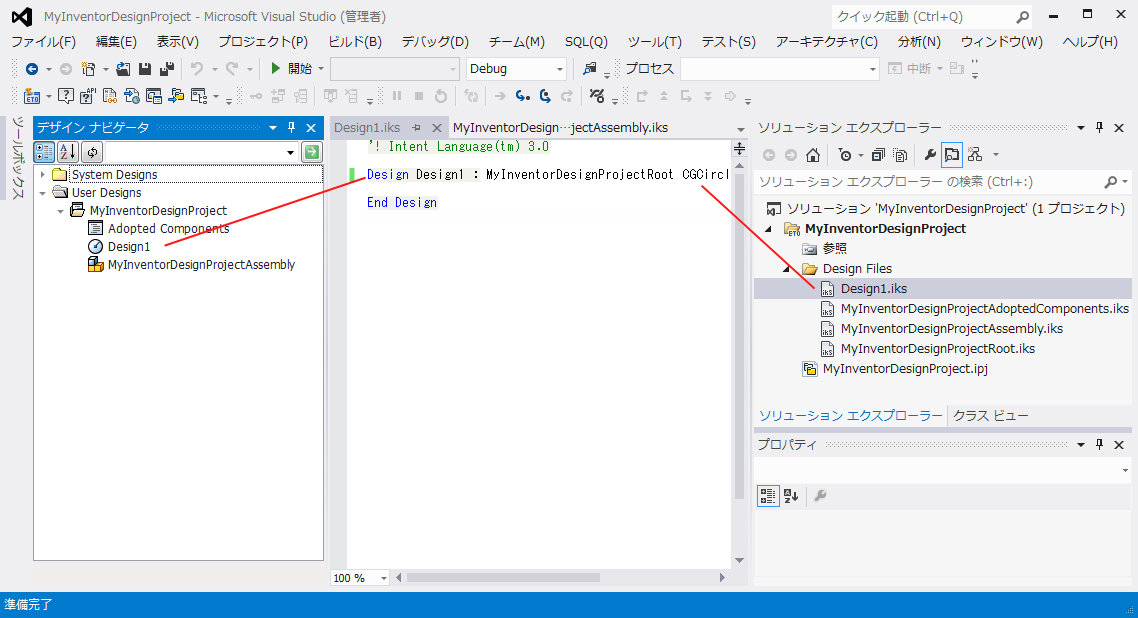Switch to the Design1.iks editor tab
This screenshot has height=618, width=1138.
pyautogui.click(x=367, y=128)
